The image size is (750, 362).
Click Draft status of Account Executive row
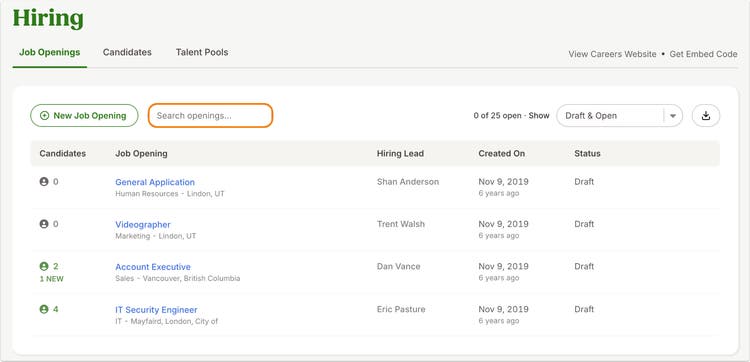point(584,266)
